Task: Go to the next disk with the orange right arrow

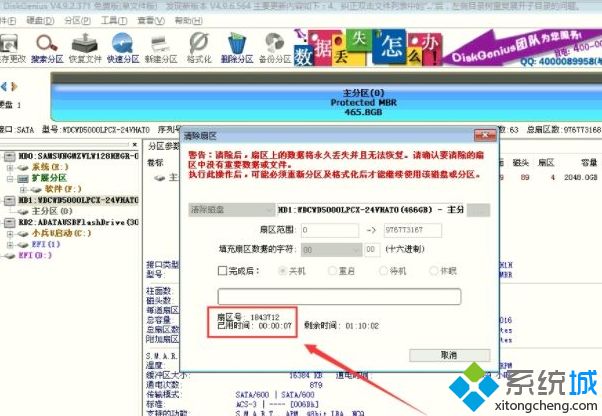Action: point(14,87)
